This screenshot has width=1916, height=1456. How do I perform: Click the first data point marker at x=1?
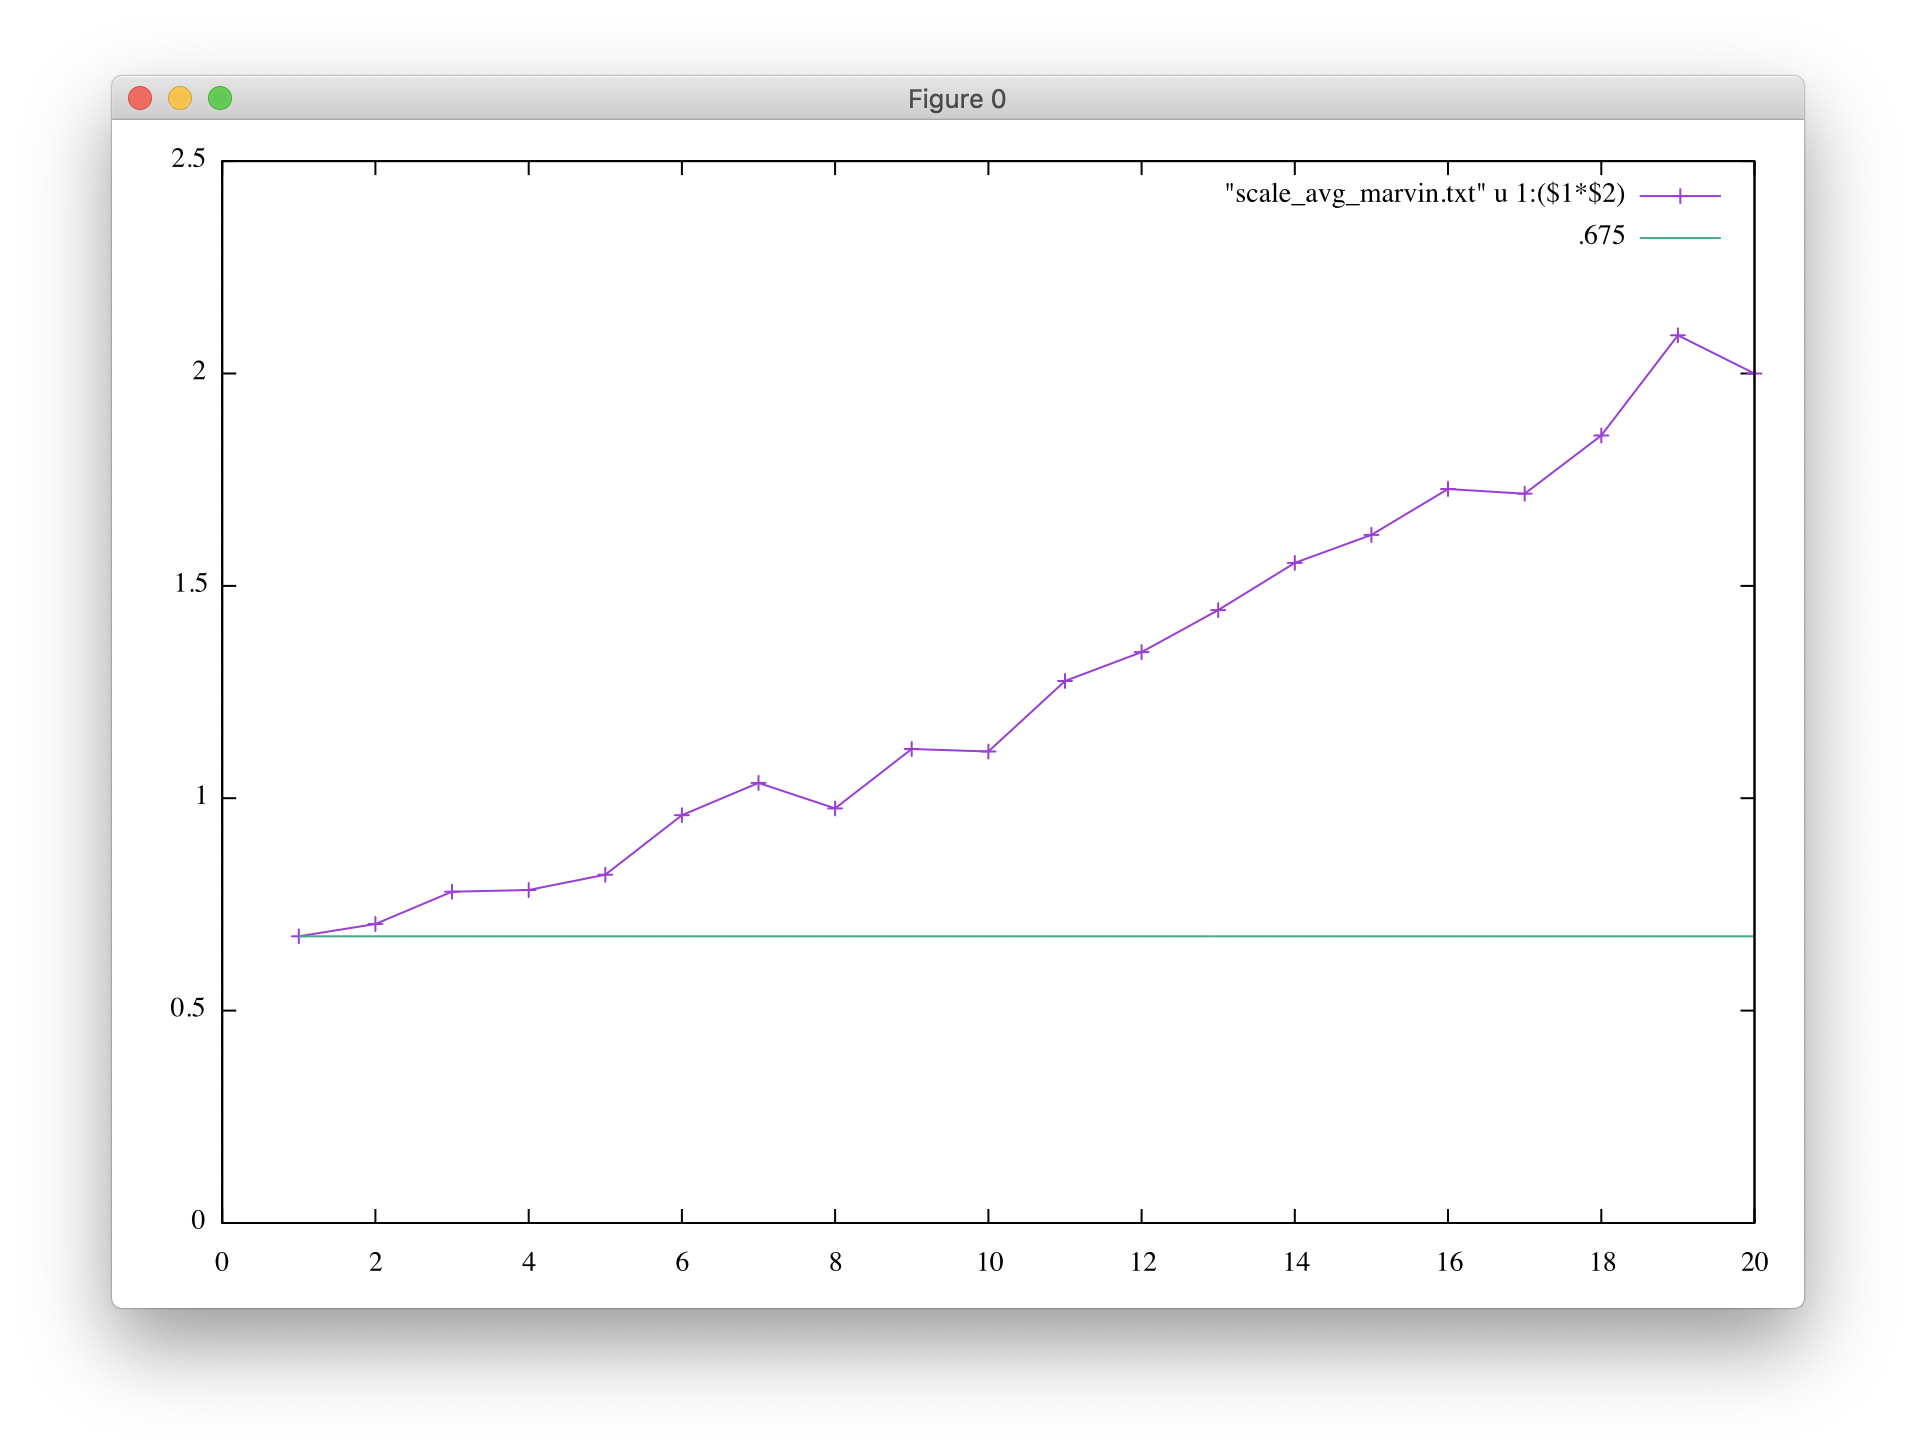[299, 934]
